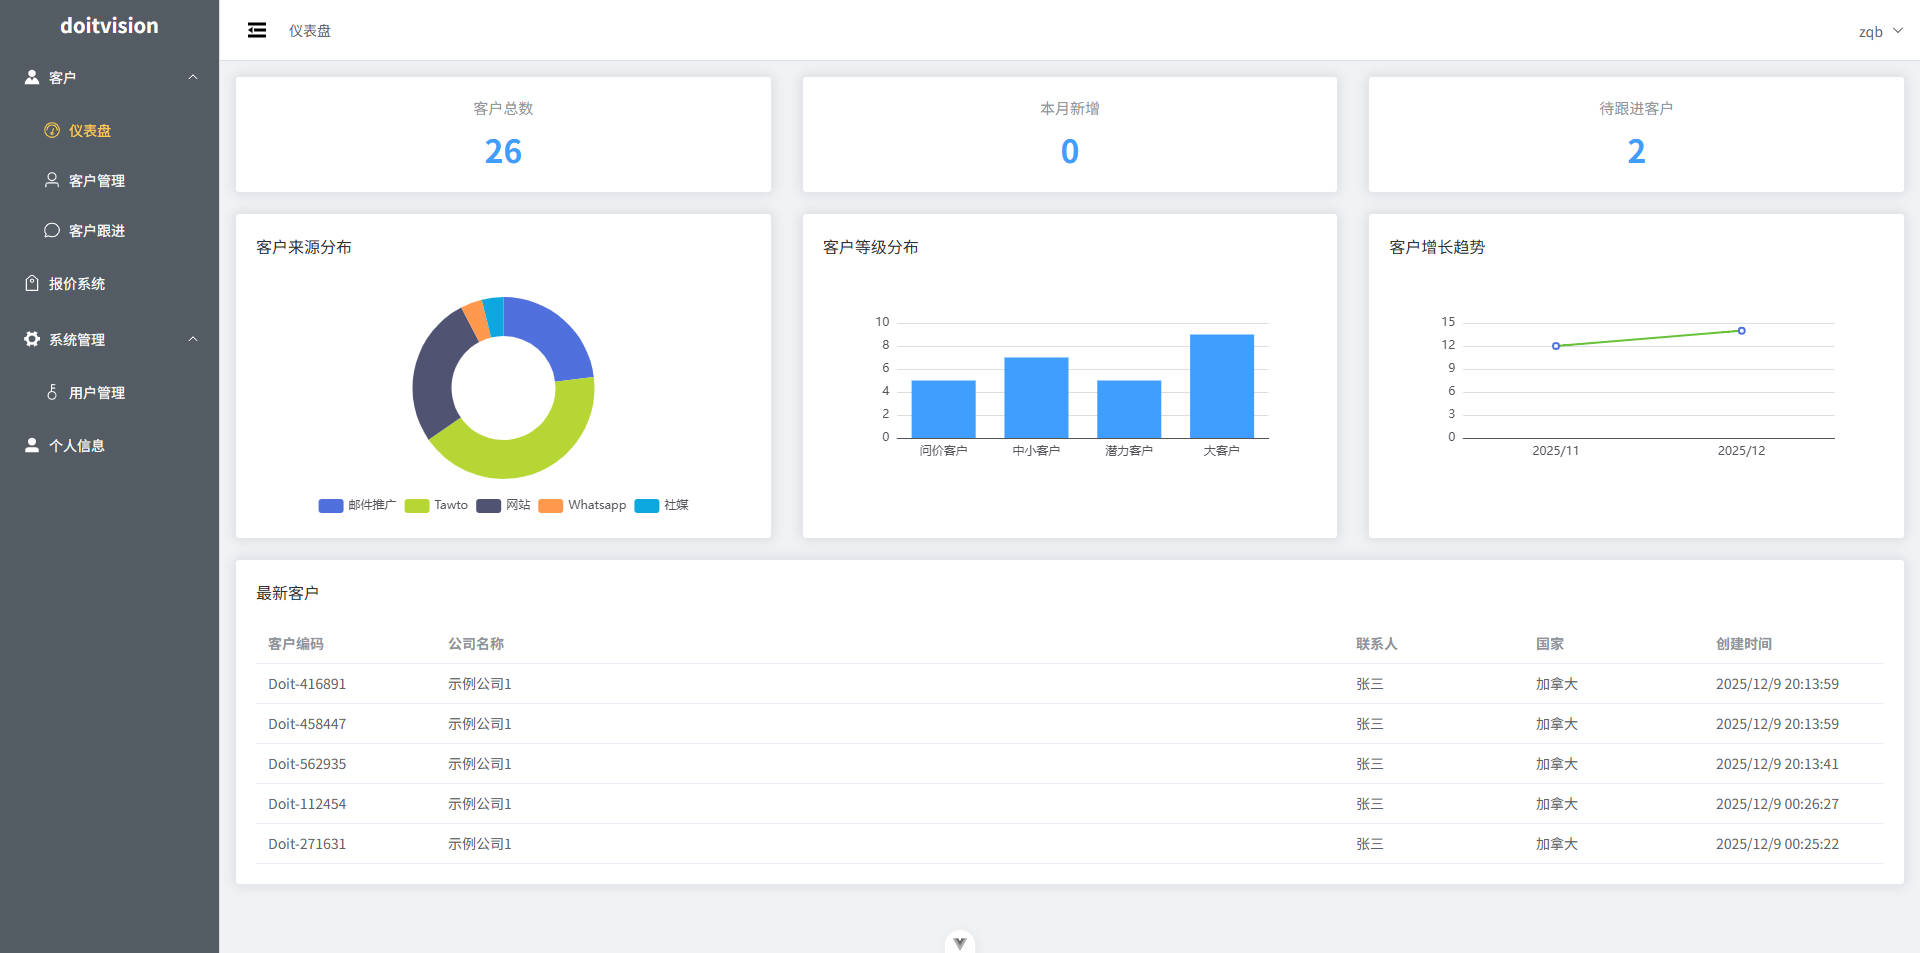Click customer code Doit-562935
The width and height of the screenshot is (1920, 953).
point(307,764)
